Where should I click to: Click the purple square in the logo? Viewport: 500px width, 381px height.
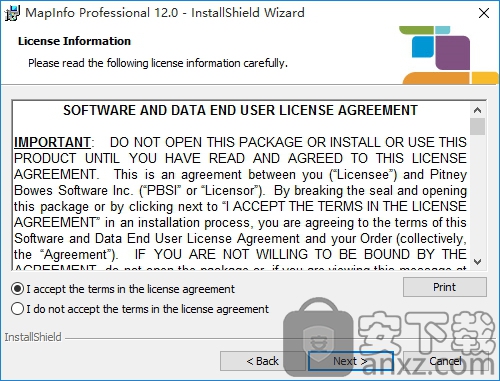point(453,53)
